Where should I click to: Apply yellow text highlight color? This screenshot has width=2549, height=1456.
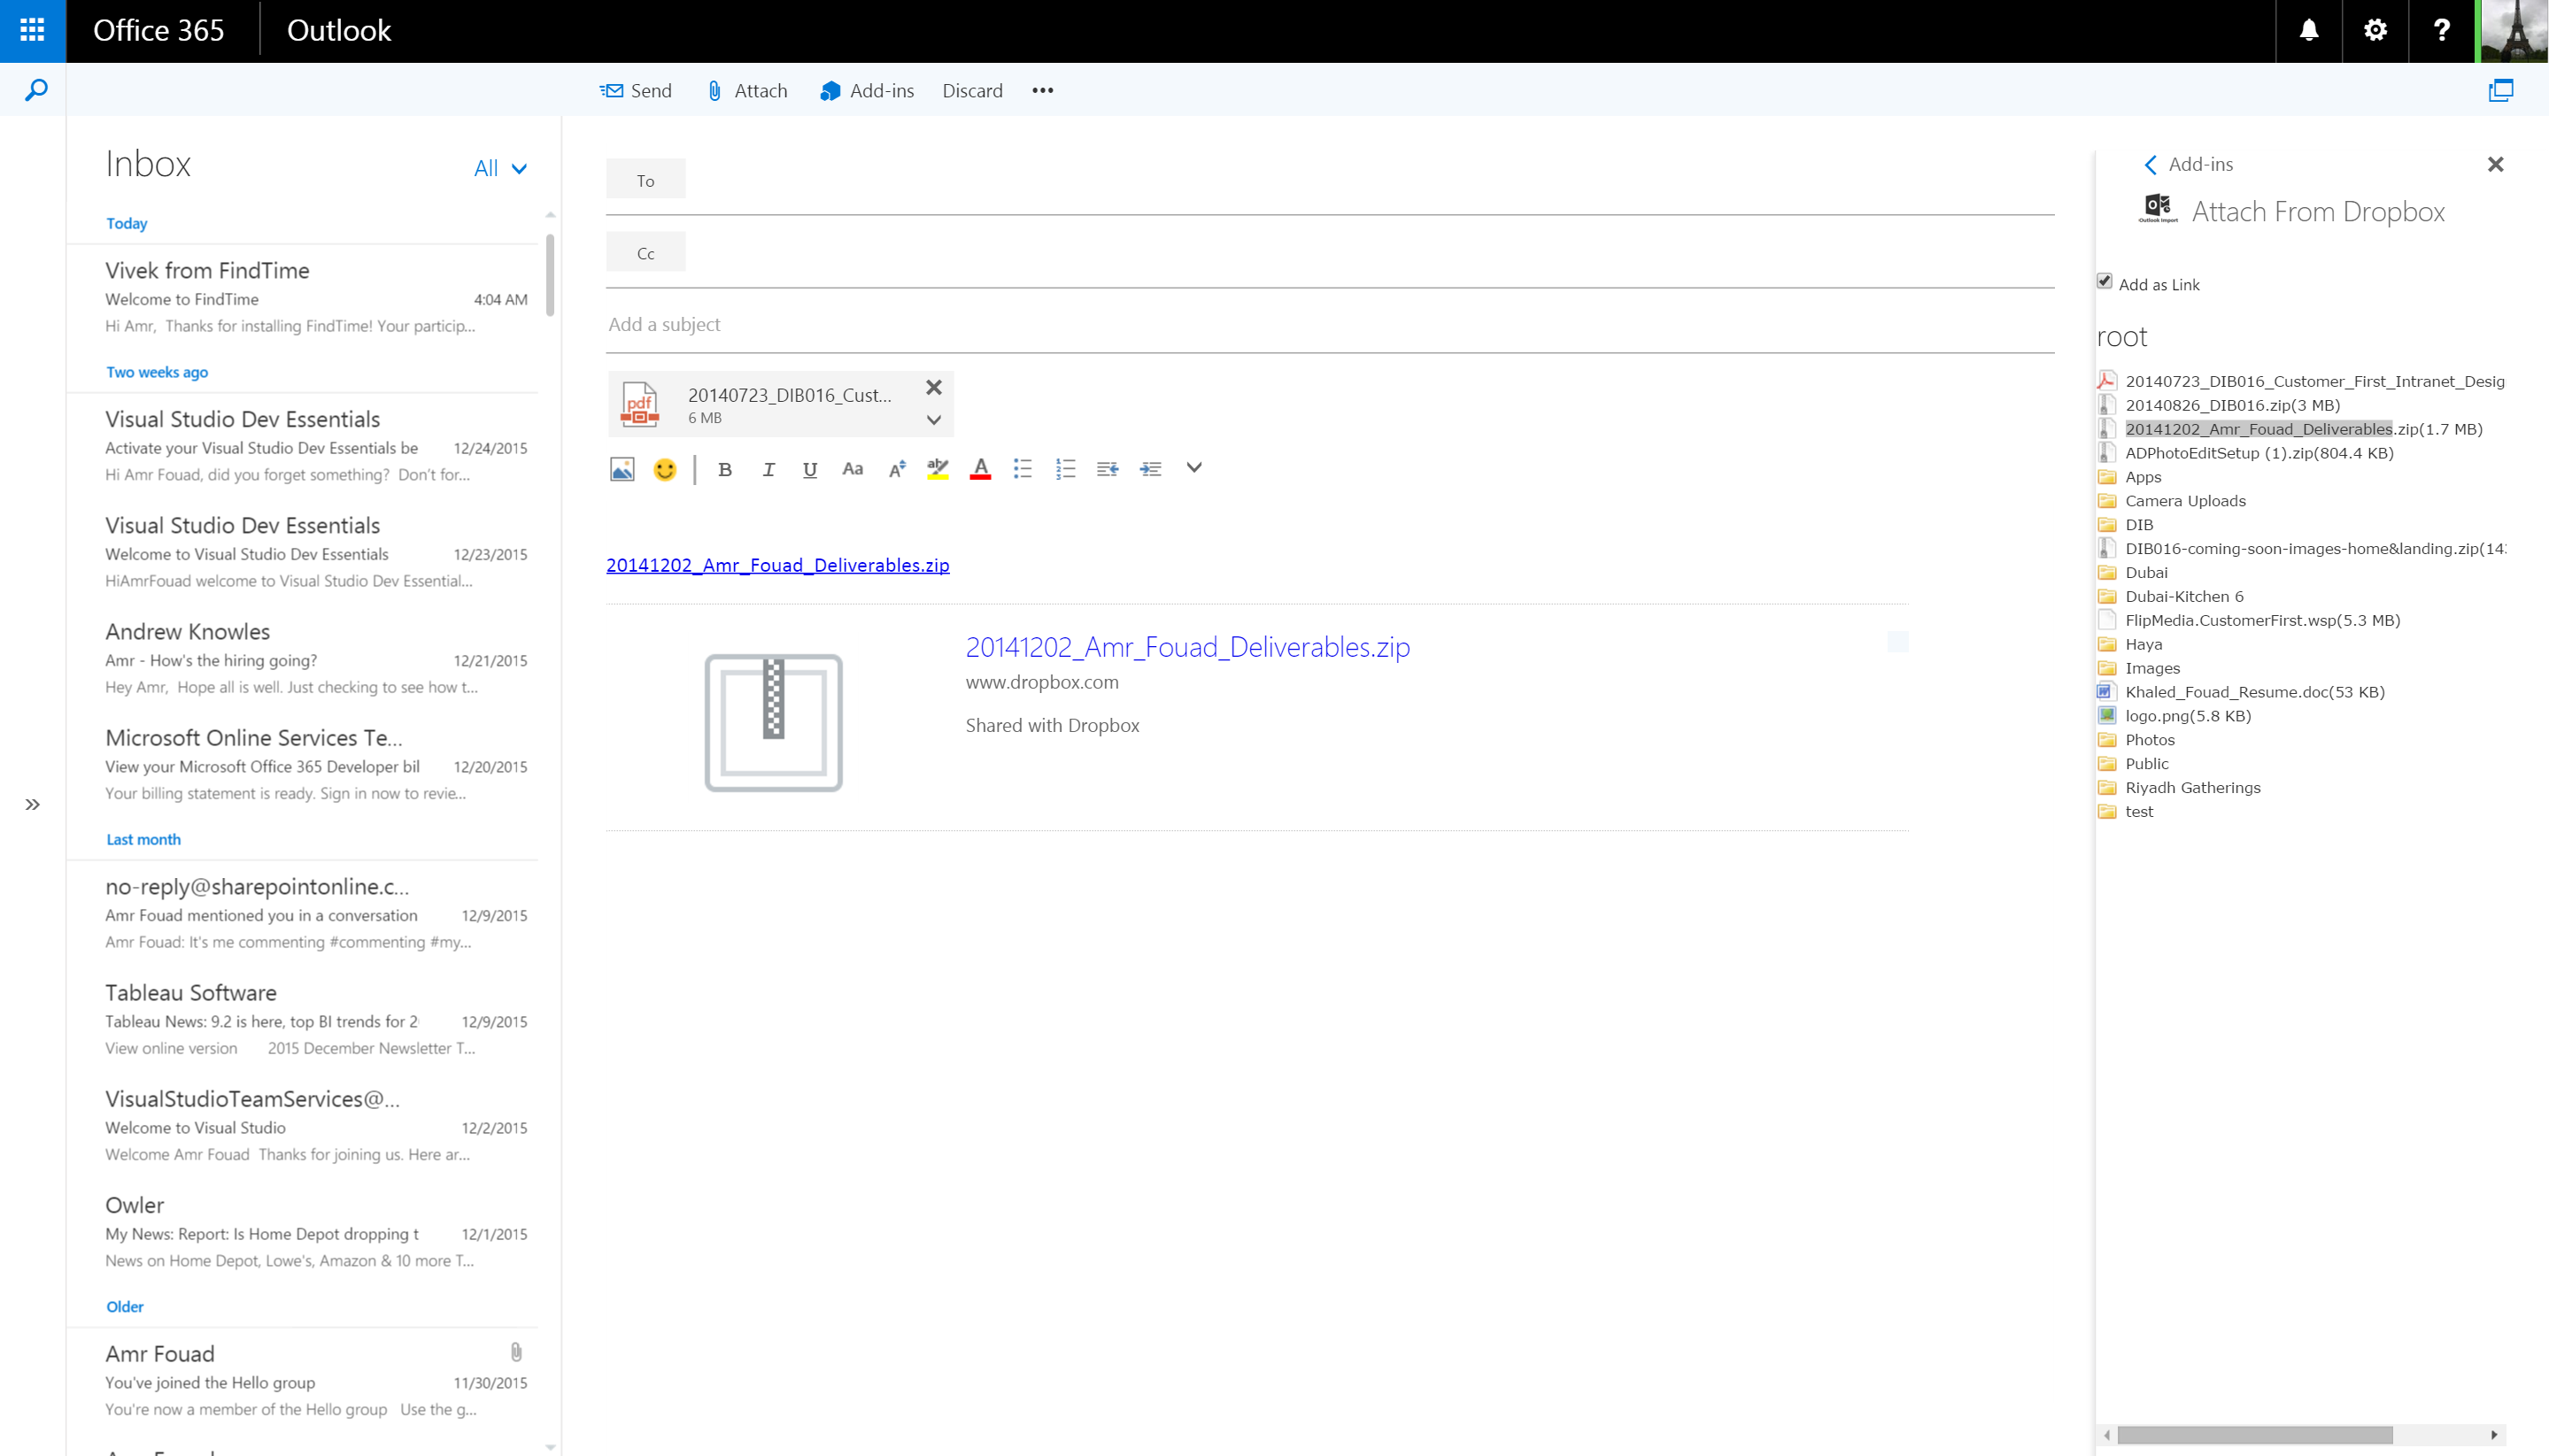point(937,469)
